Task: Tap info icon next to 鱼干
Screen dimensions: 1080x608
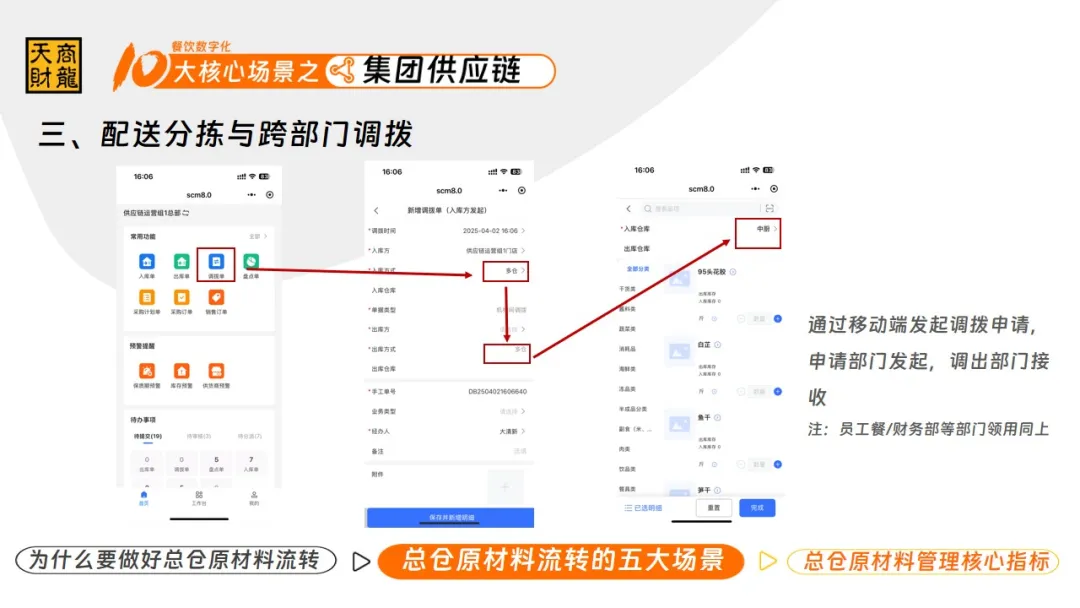Action: (718, 417)
